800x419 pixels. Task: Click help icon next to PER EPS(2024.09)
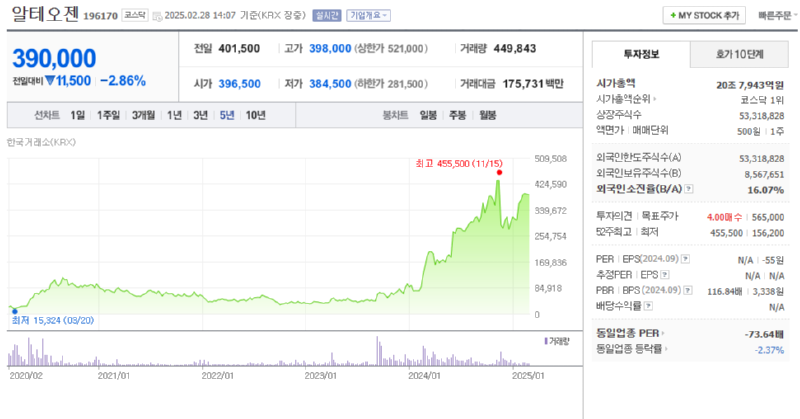click(686, 259)
